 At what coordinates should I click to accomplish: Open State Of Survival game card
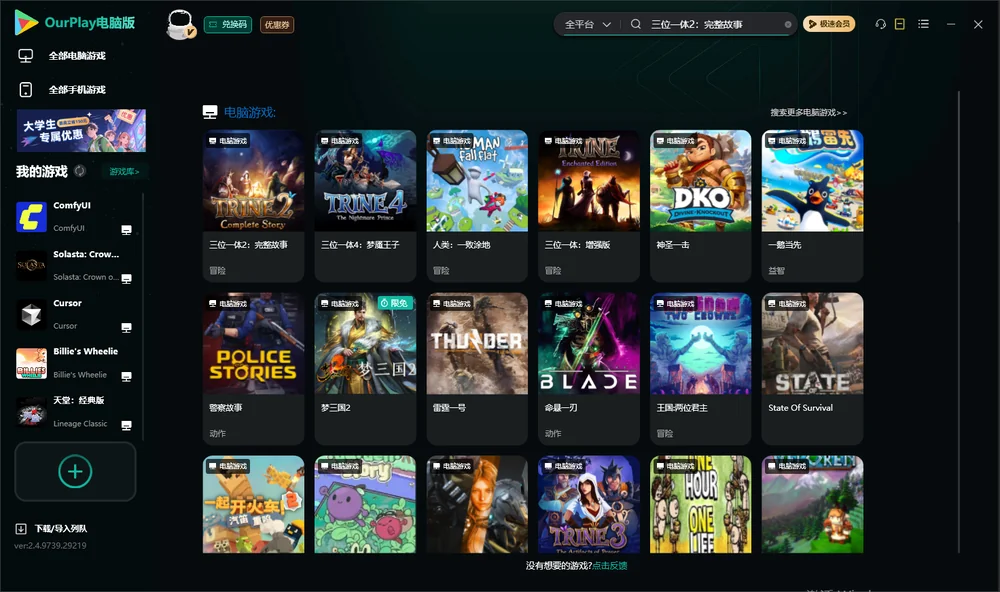pos(812,368)
